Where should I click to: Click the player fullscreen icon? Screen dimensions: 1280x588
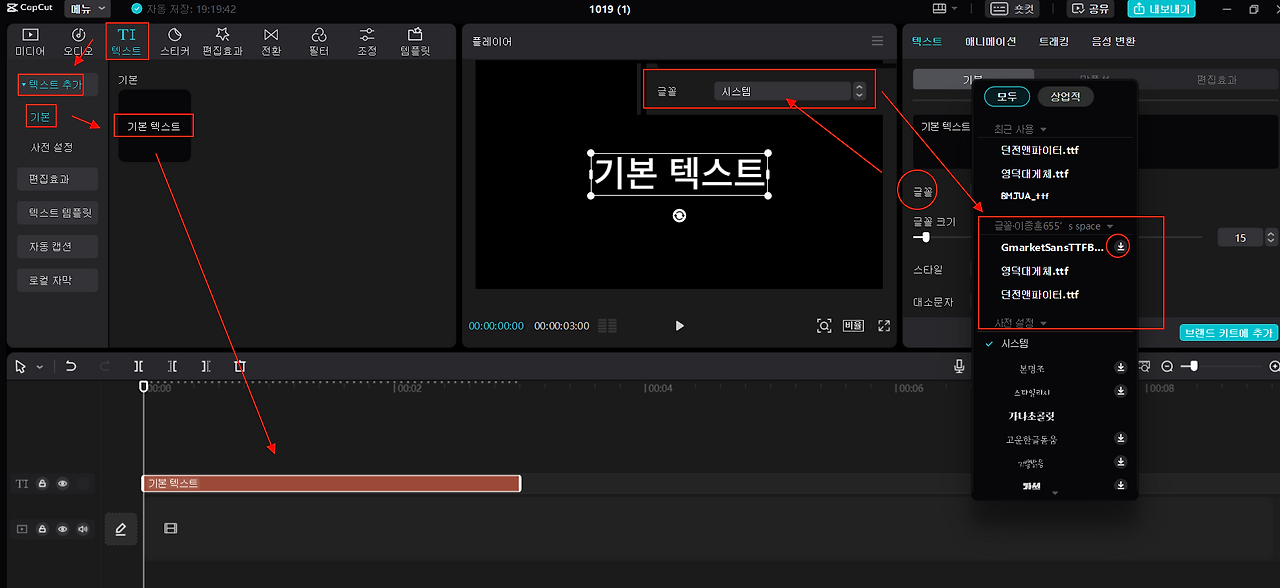pyautogui.click(x=884, y=325)
